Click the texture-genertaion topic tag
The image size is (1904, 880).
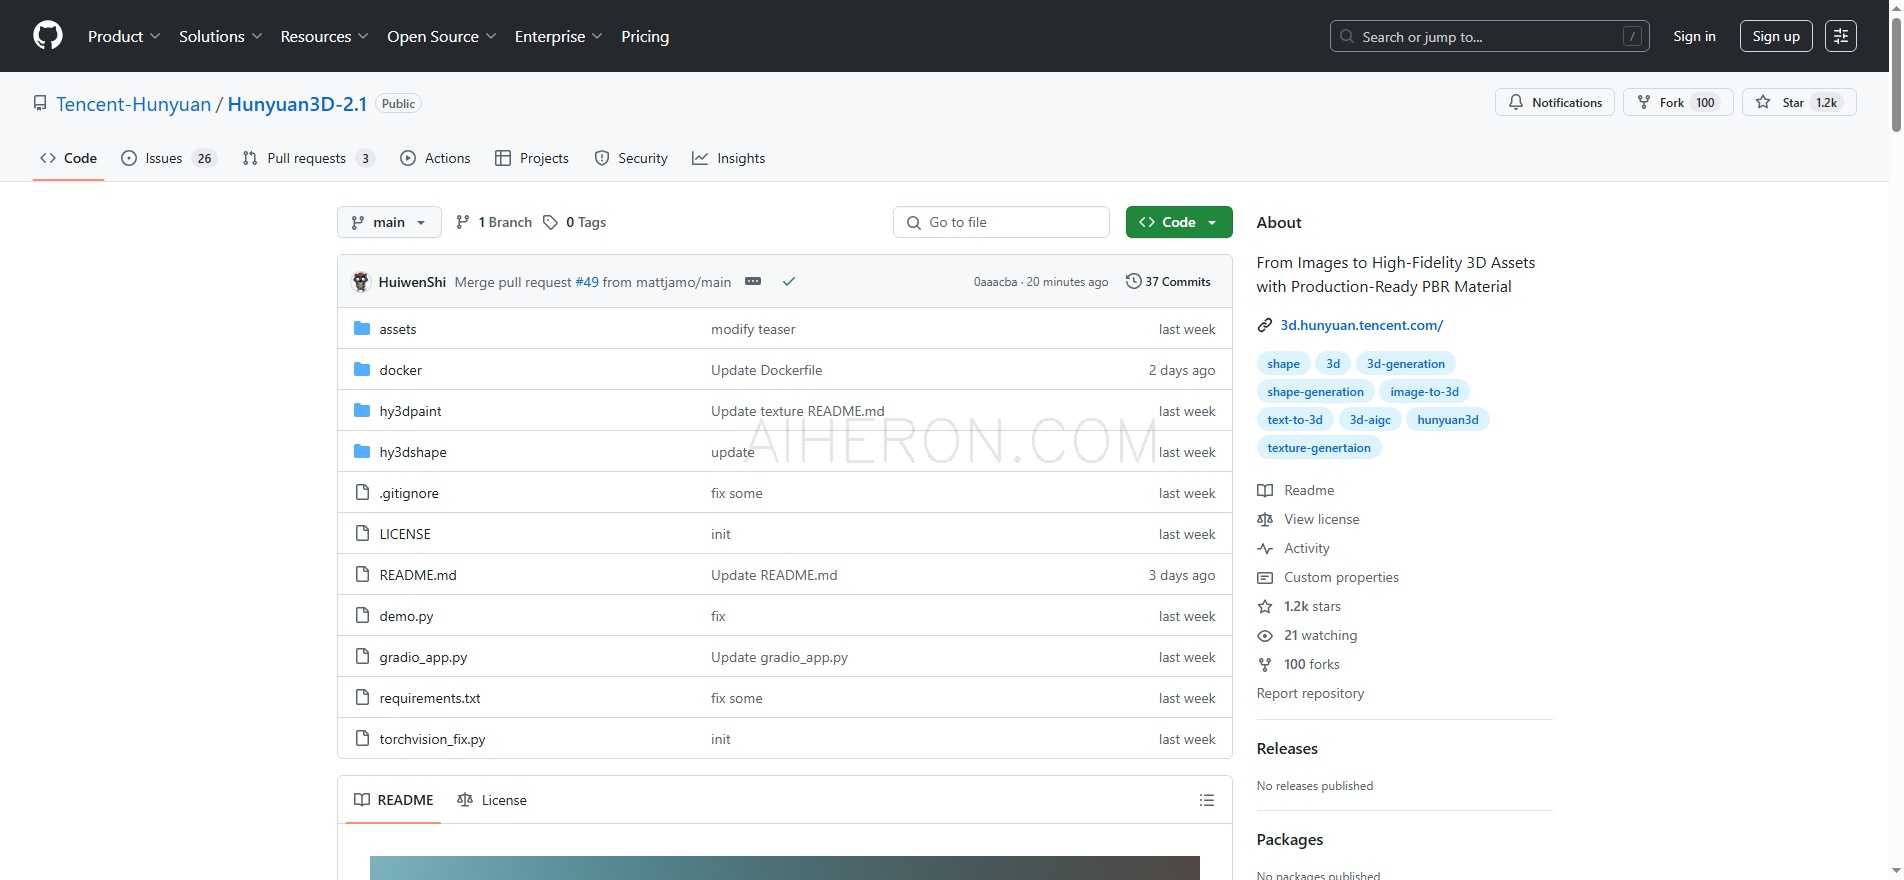[1319, 448]
